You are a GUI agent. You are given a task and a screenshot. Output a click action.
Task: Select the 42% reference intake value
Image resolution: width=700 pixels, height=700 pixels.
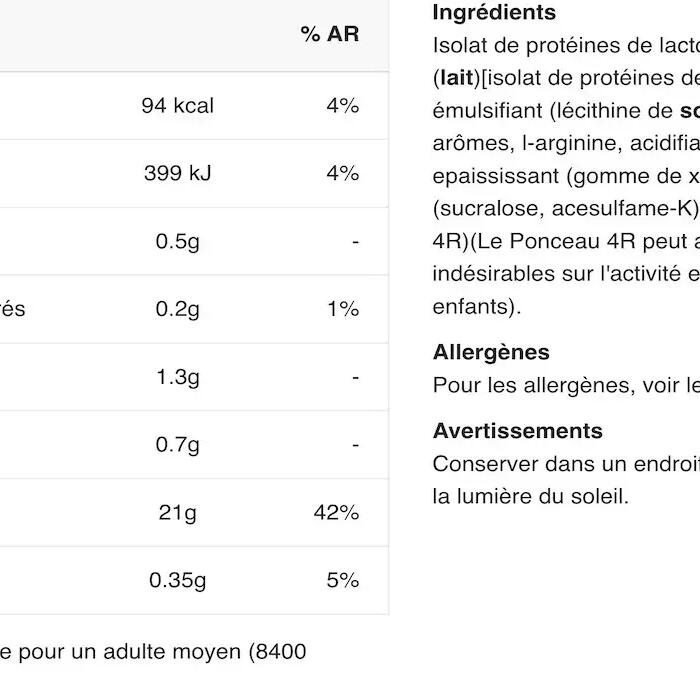tap(336, 512)
